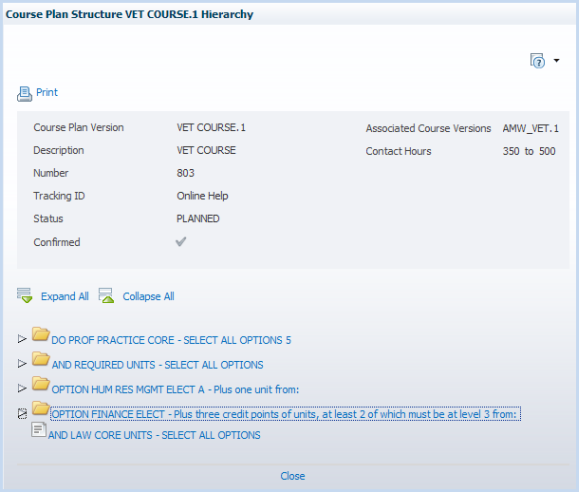Viewport: 579px width, 492px height.
Task: Click the Collapse All link
Action: tap(148, 296)
